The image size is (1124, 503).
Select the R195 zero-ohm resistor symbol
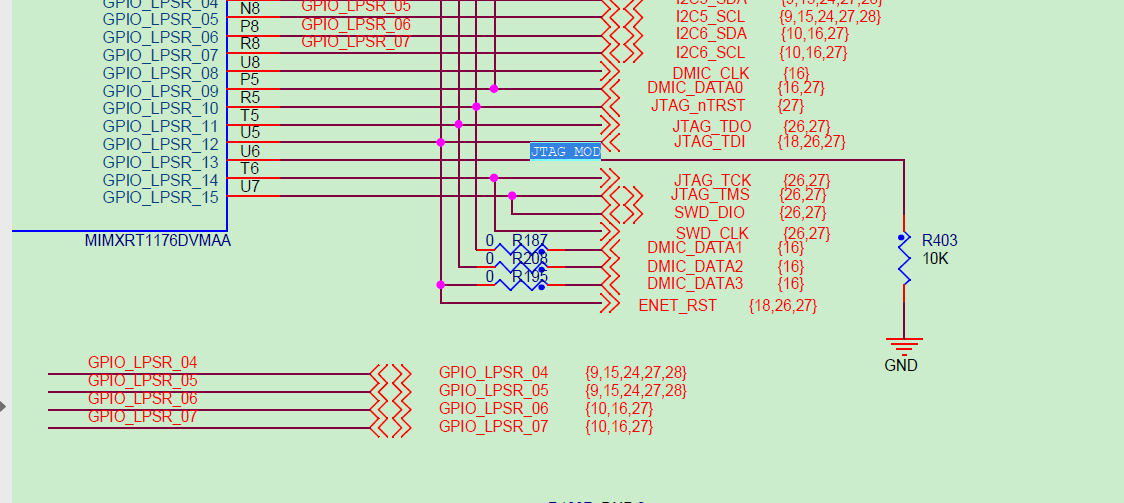point(521,285)
